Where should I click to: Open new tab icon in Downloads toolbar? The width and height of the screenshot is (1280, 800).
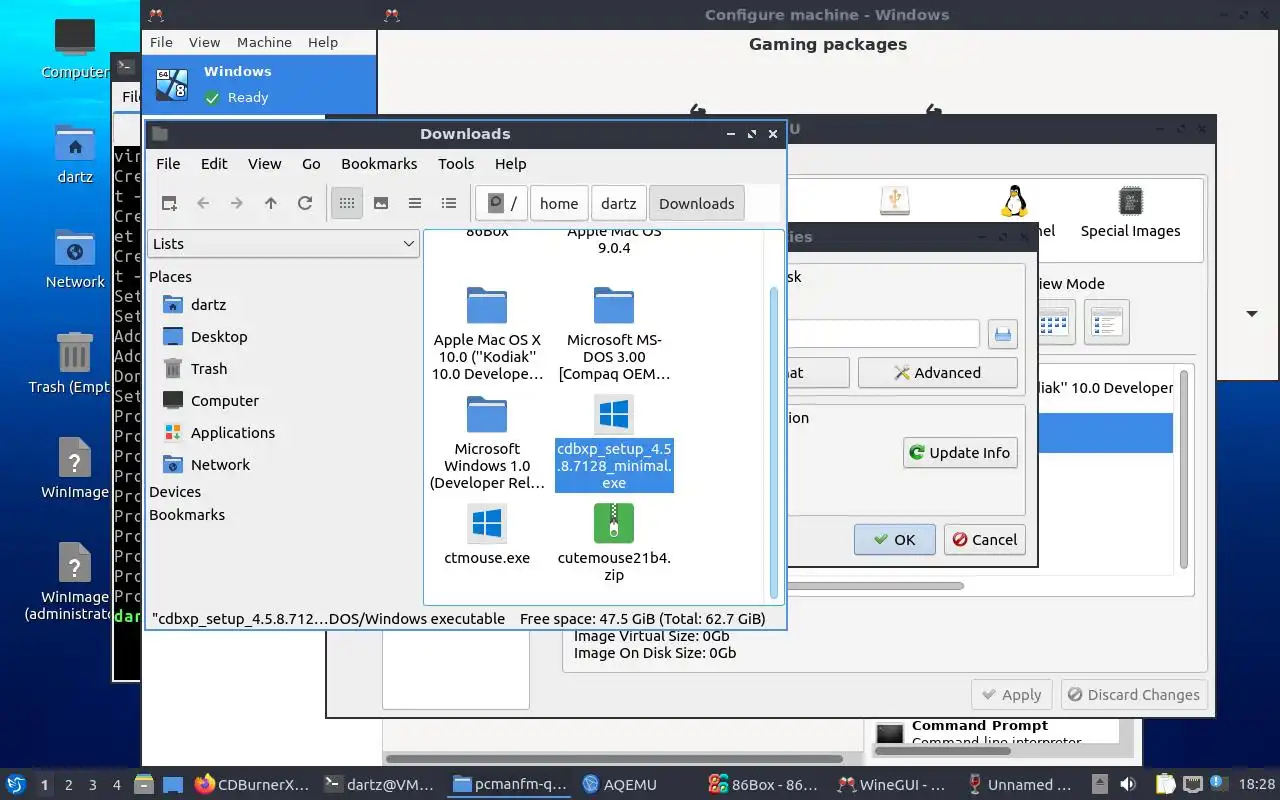(169, 203)
